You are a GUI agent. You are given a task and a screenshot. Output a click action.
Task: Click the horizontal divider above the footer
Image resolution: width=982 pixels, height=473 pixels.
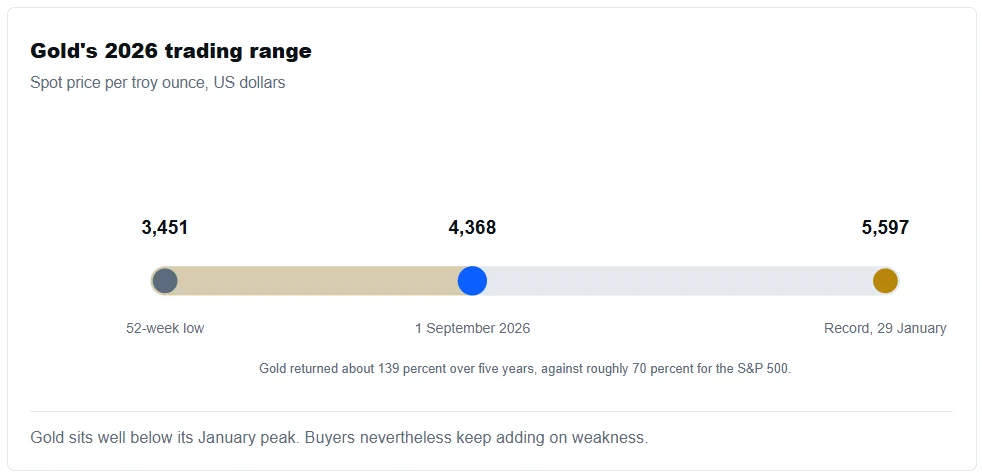click(x=491, y=412)
